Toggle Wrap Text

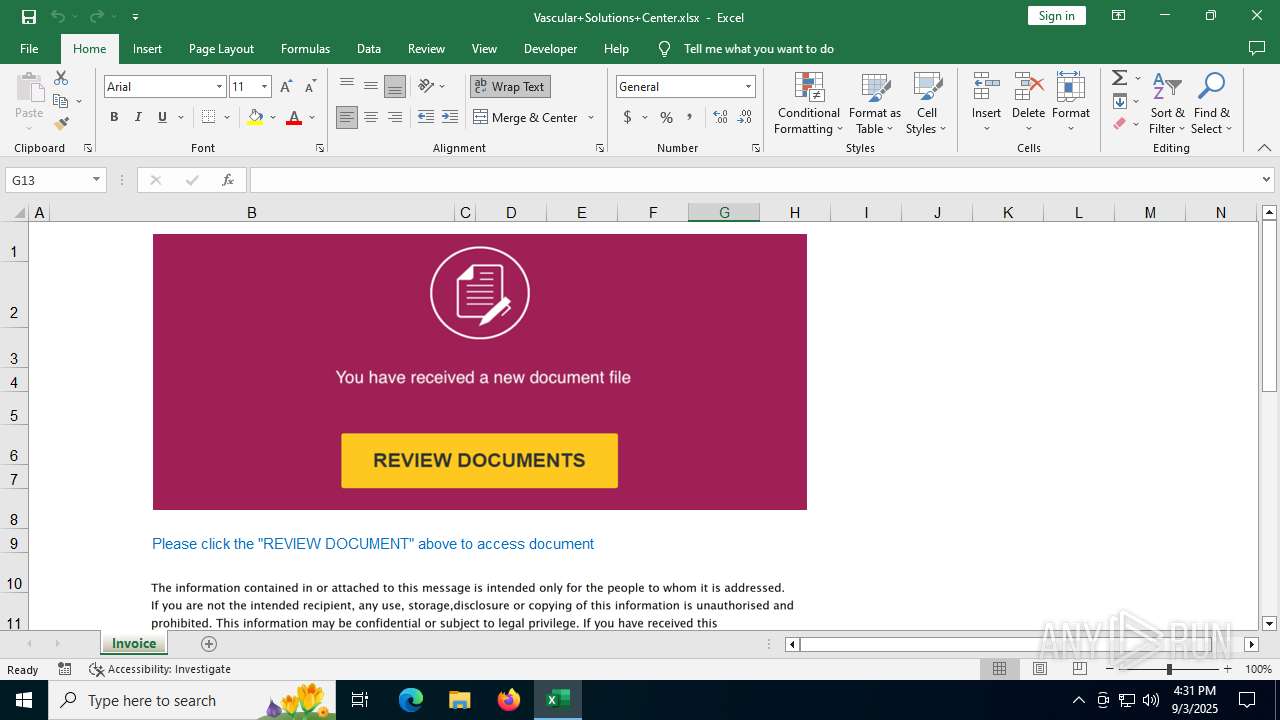click(x=510, y=86)
